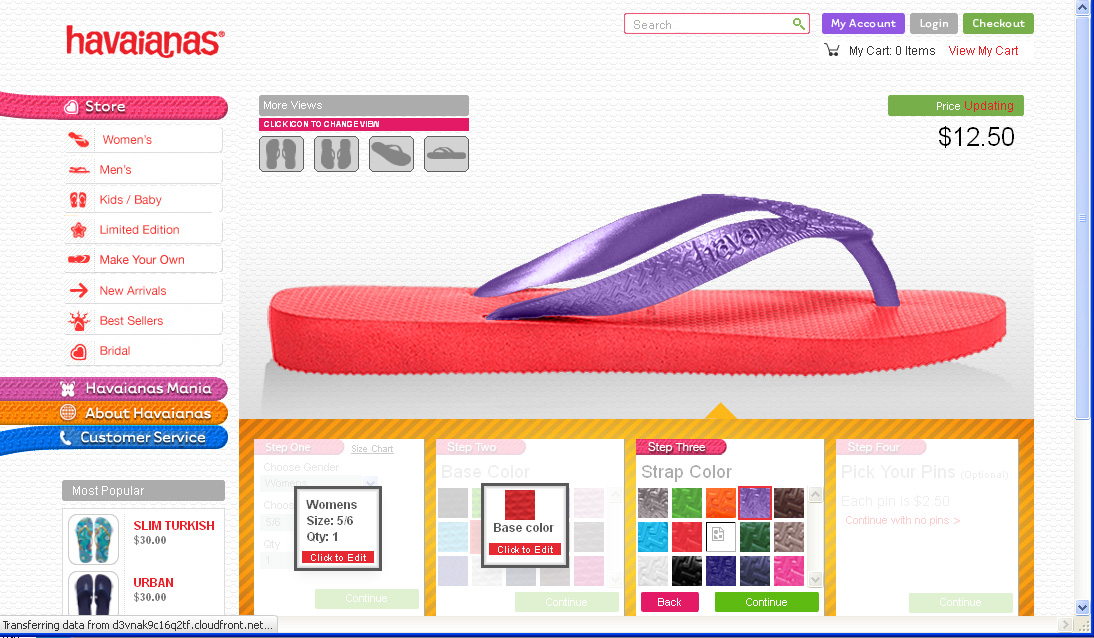Open the Women's store category
1094x638 pixels.
(127, 140)
